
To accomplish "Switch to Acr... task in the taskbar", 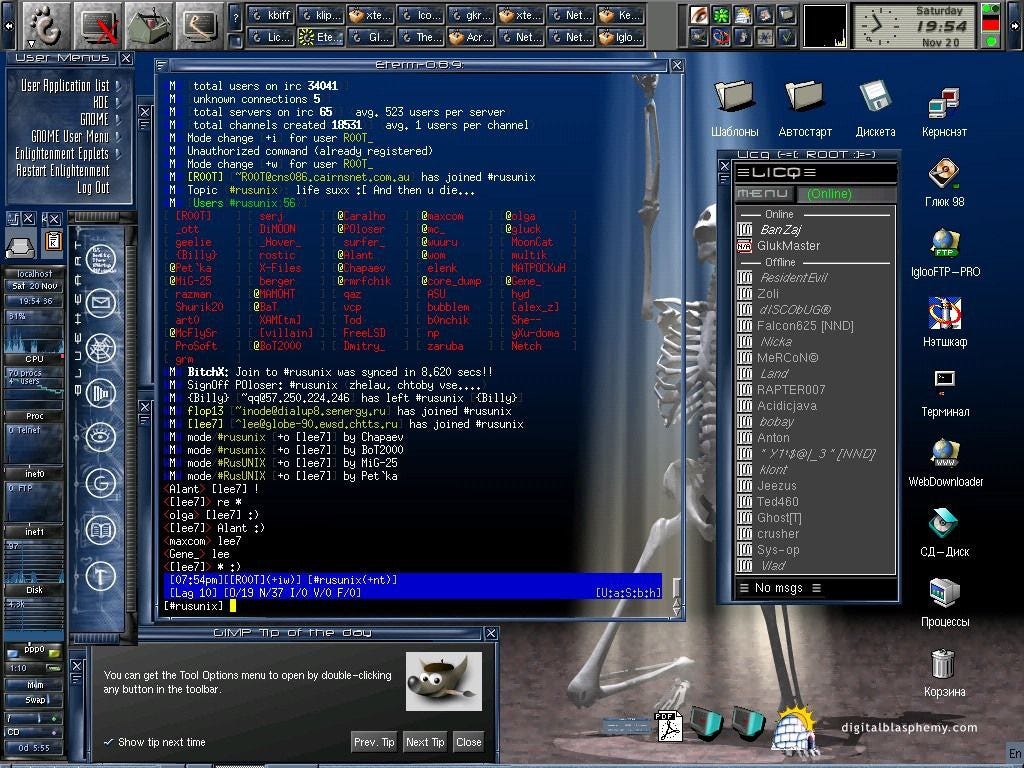I will coord(472,37).
